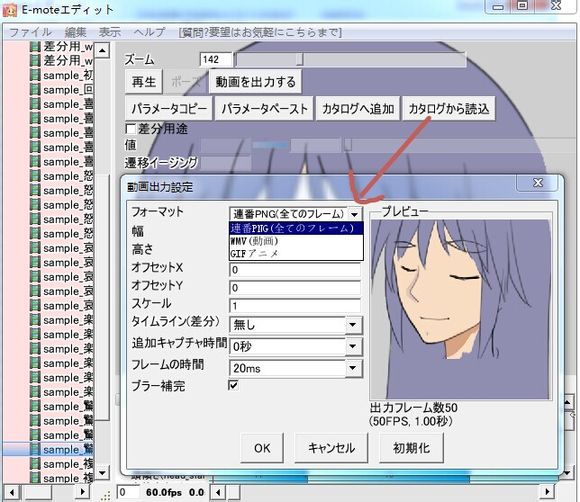Open the ヘルプ menu
580x502 pixels.
(149, 33)
